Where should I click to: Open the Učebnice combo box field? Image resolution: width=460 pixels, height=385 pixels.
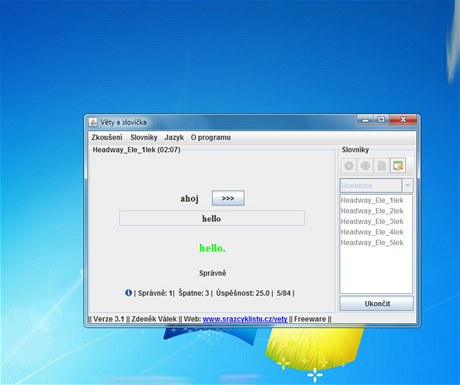click(x=371, y=186)
